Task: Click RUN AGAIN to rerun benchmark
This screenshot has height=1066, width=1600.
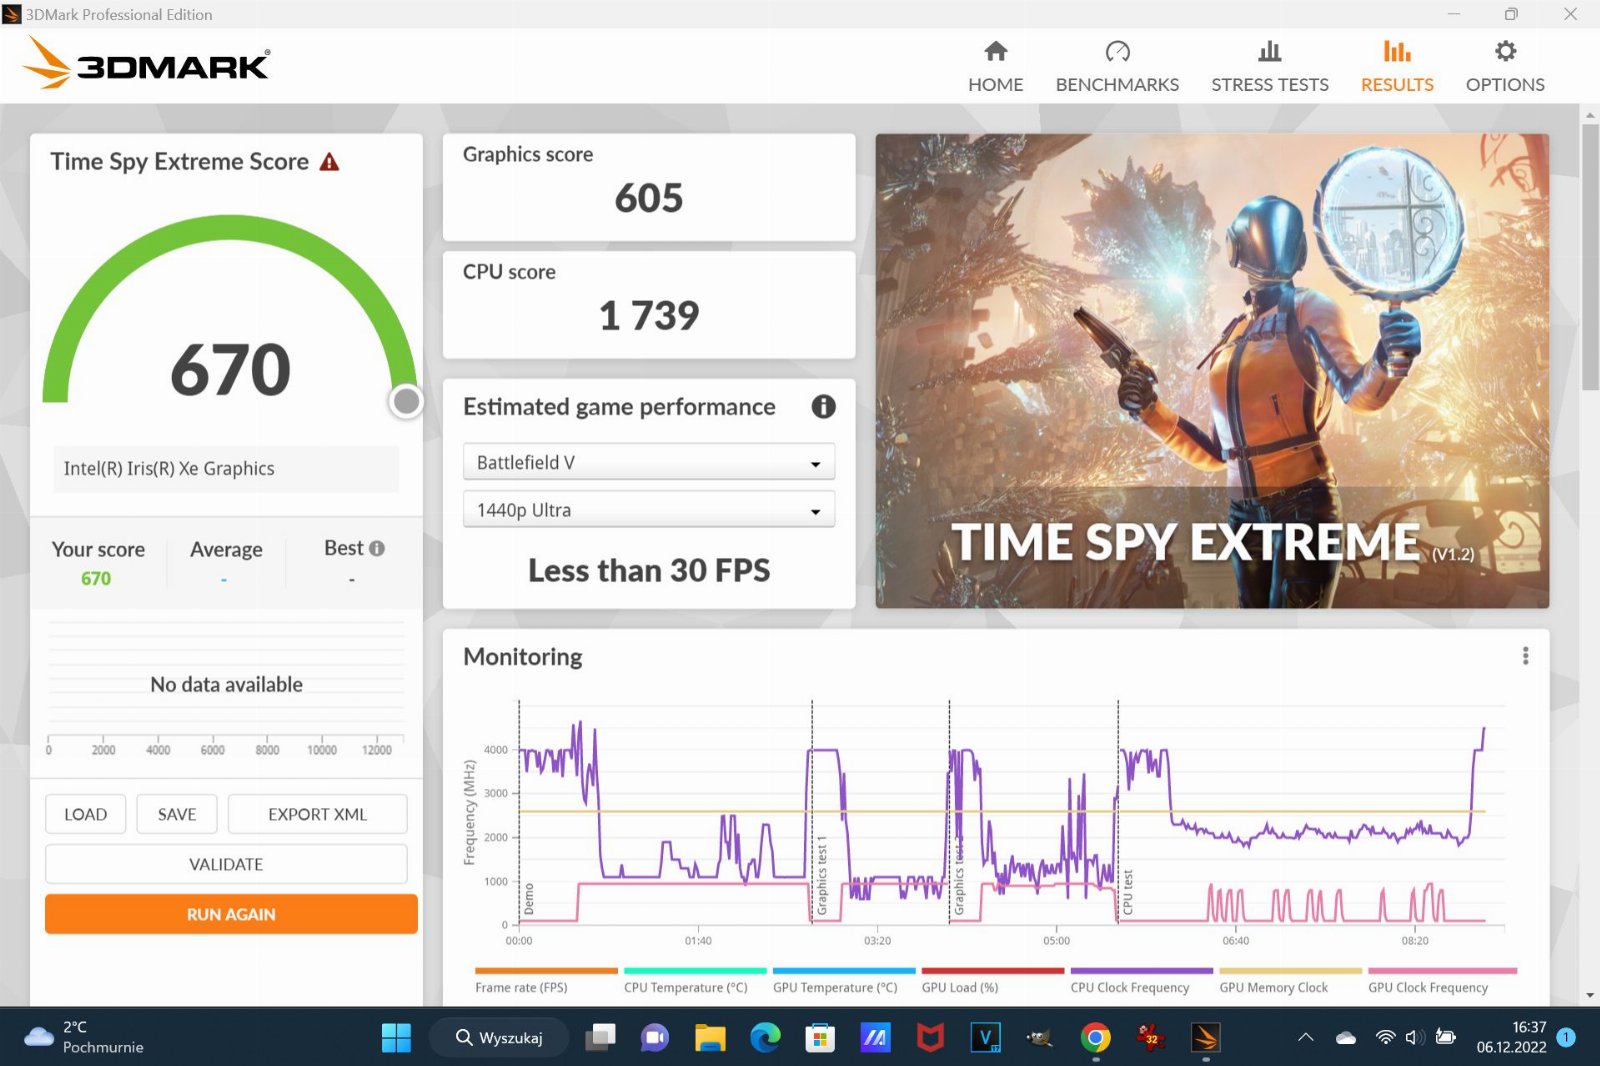Action: click(231, 914)
